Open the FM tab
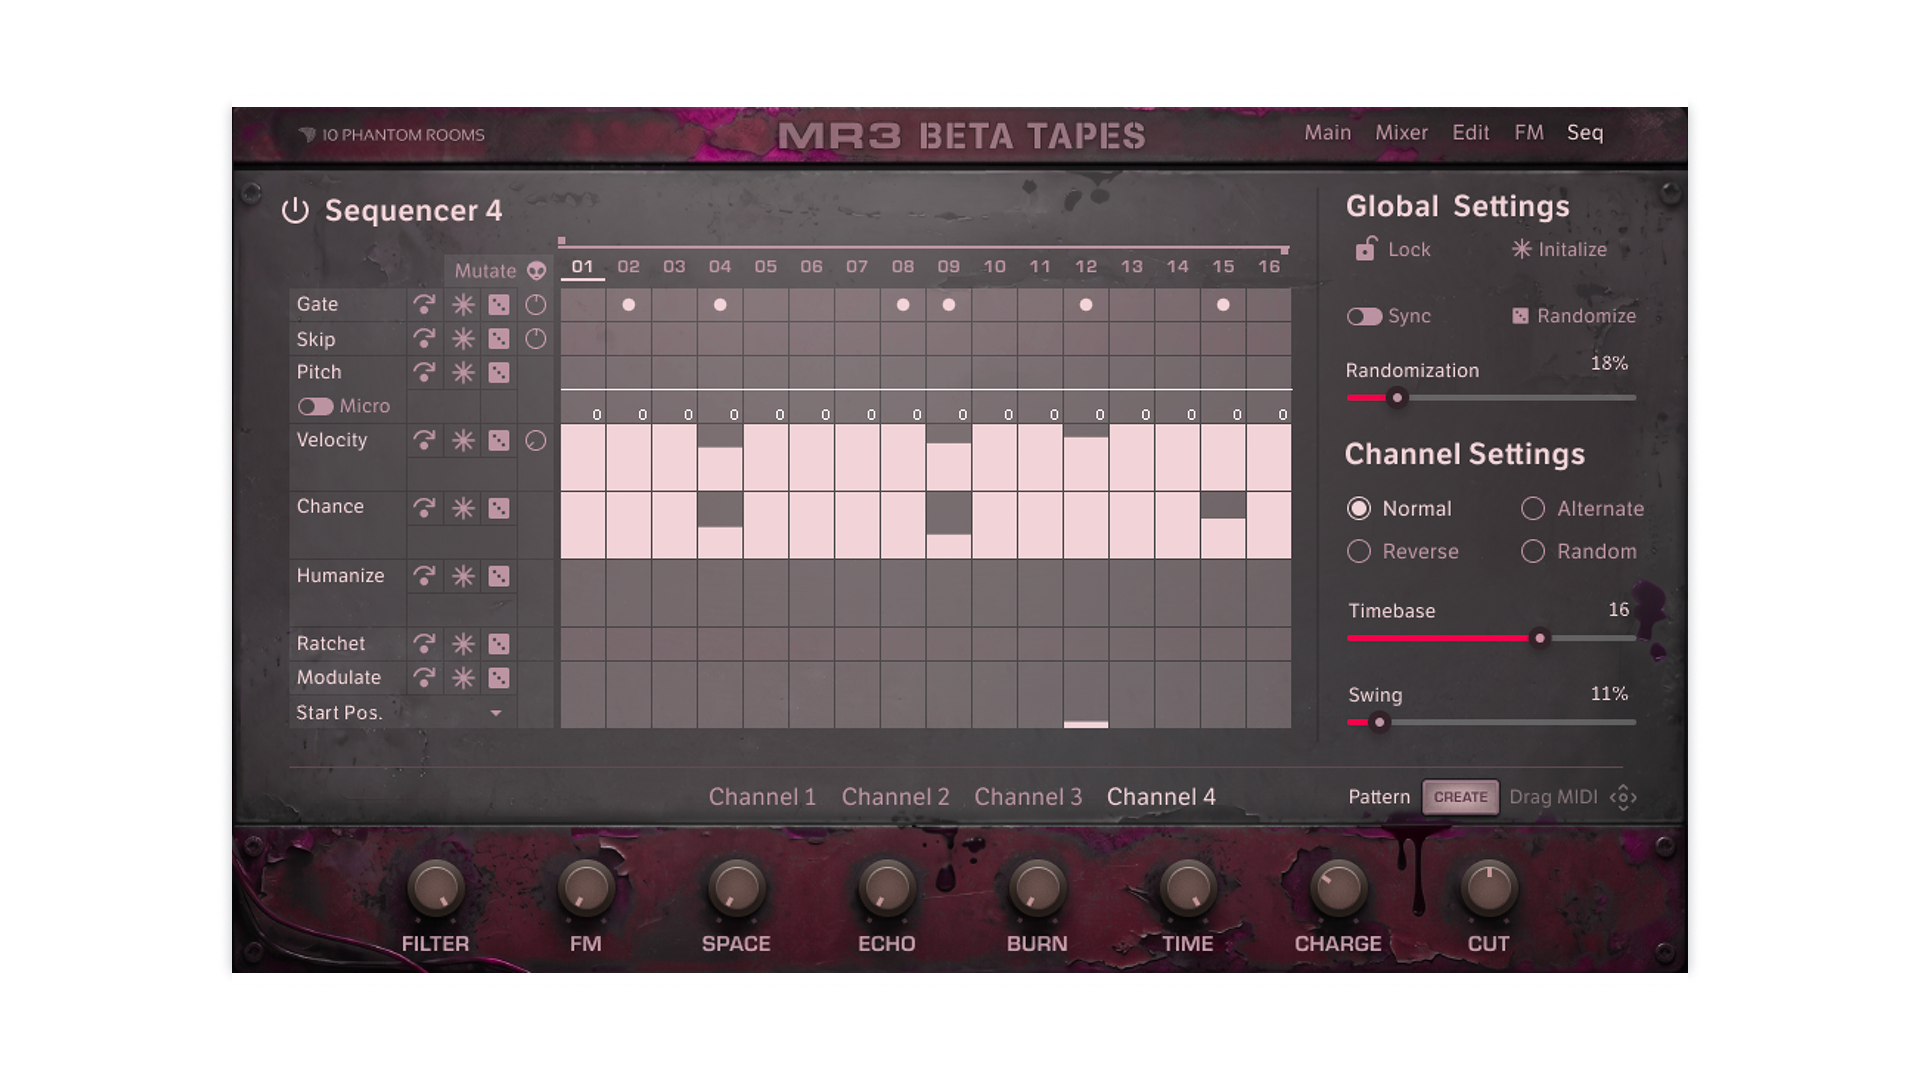Screen dimensions: 1920x1080 pos(1529,133)
